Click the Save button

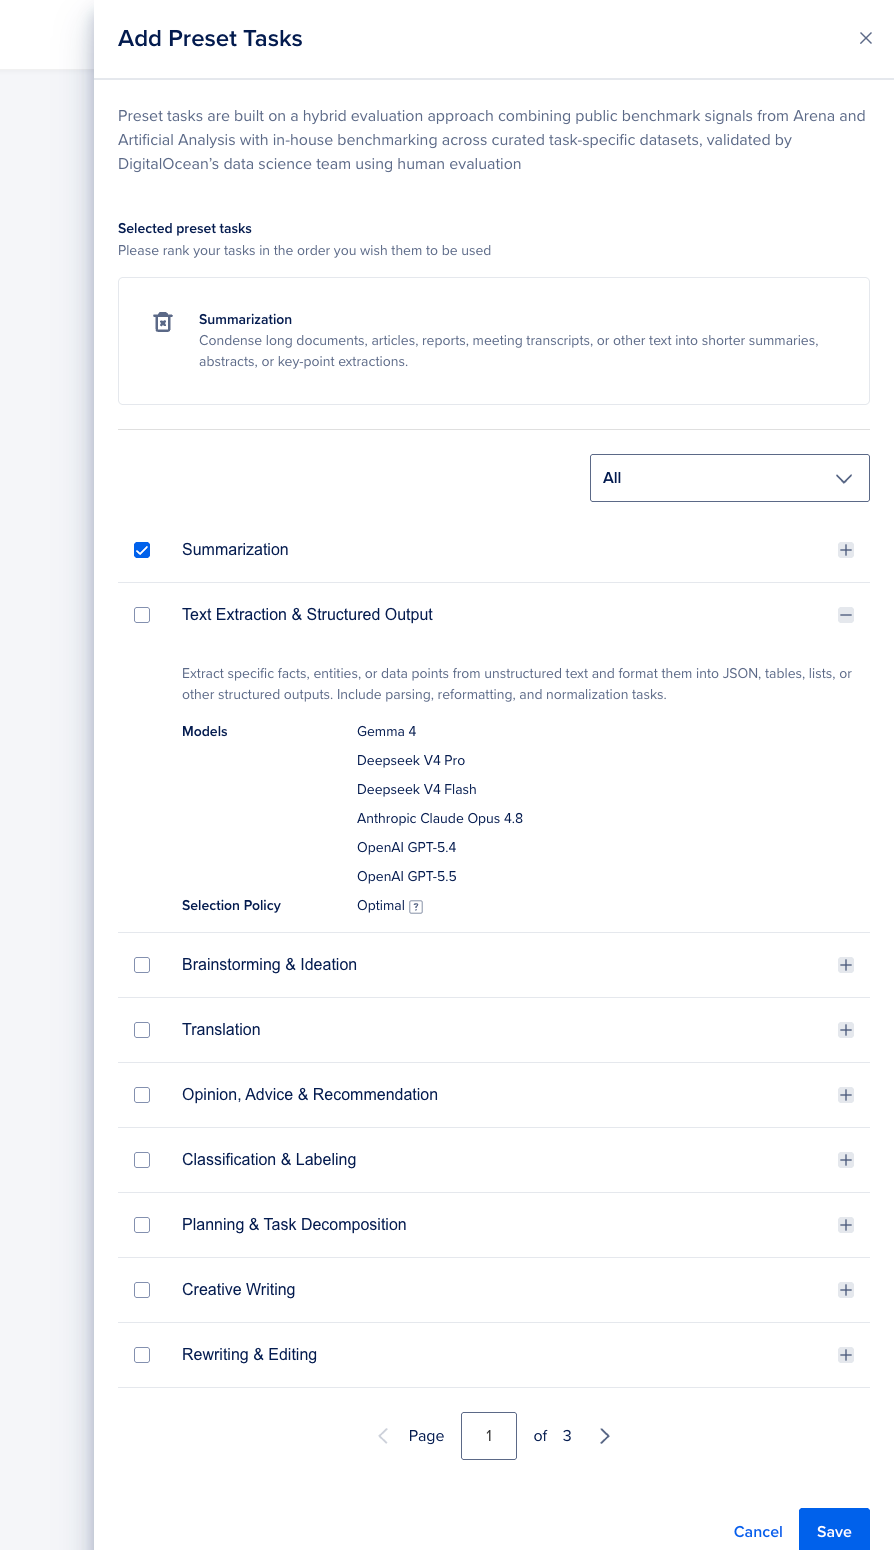834,1531
